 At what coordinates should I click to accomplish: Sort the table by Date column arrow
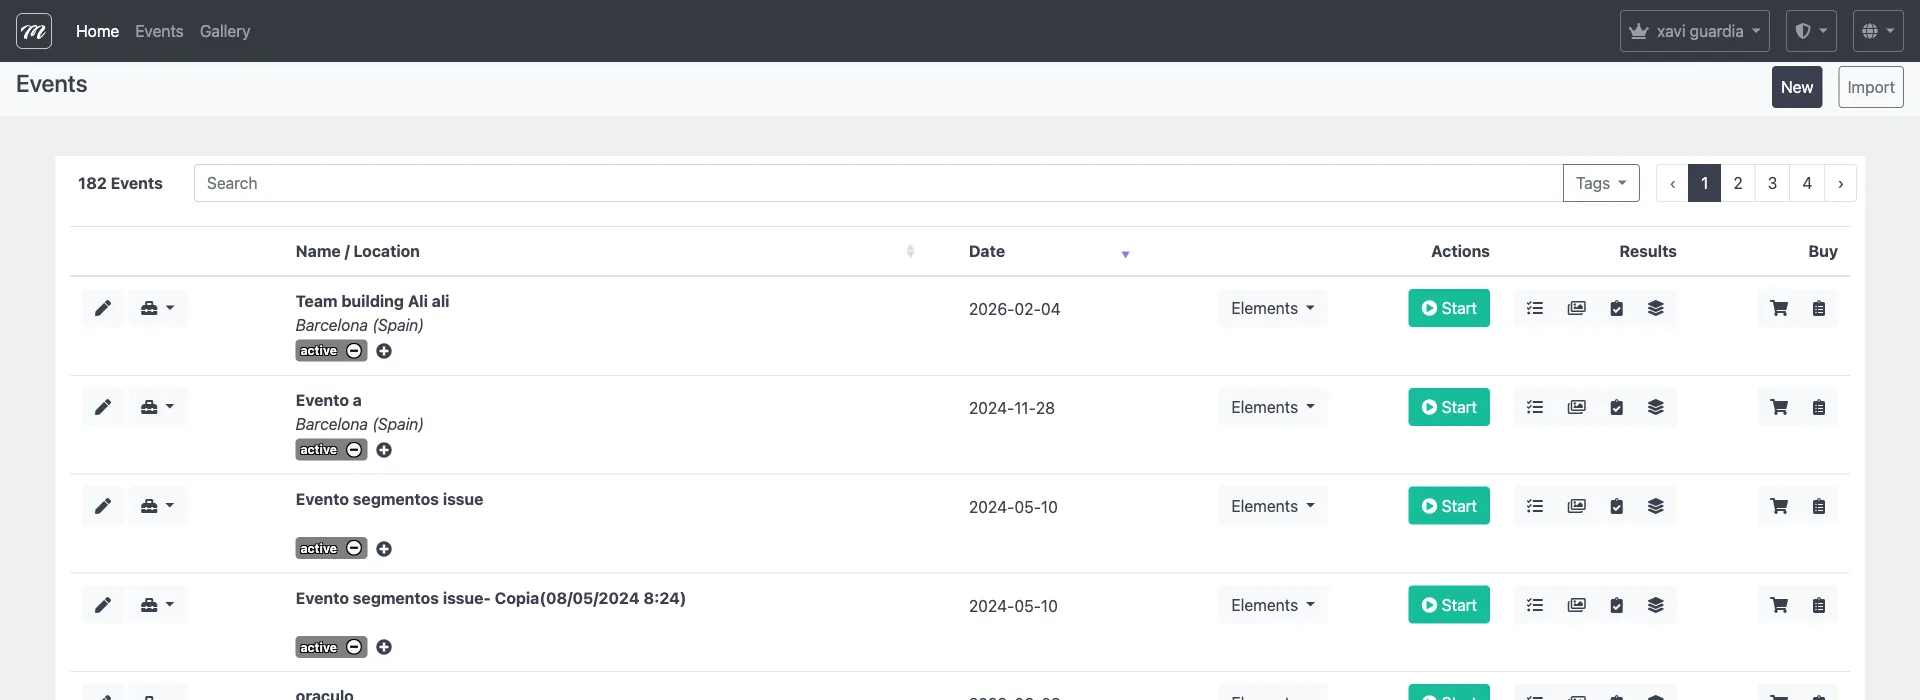click(1125, 254)
